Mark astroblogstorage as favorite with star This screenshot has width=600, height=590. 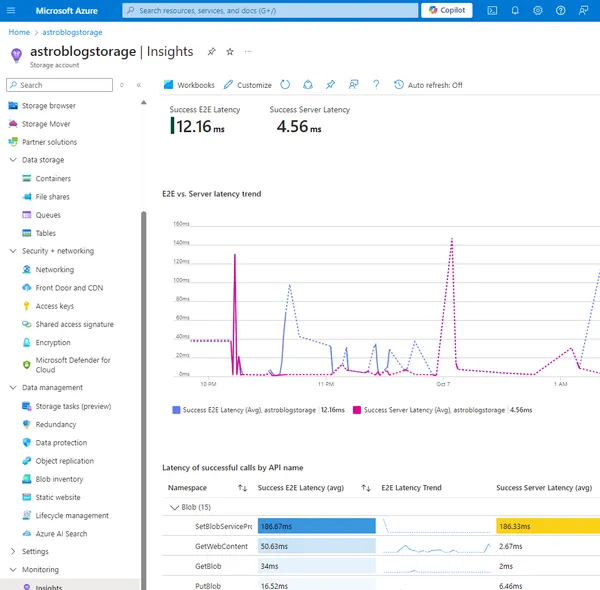230,51
